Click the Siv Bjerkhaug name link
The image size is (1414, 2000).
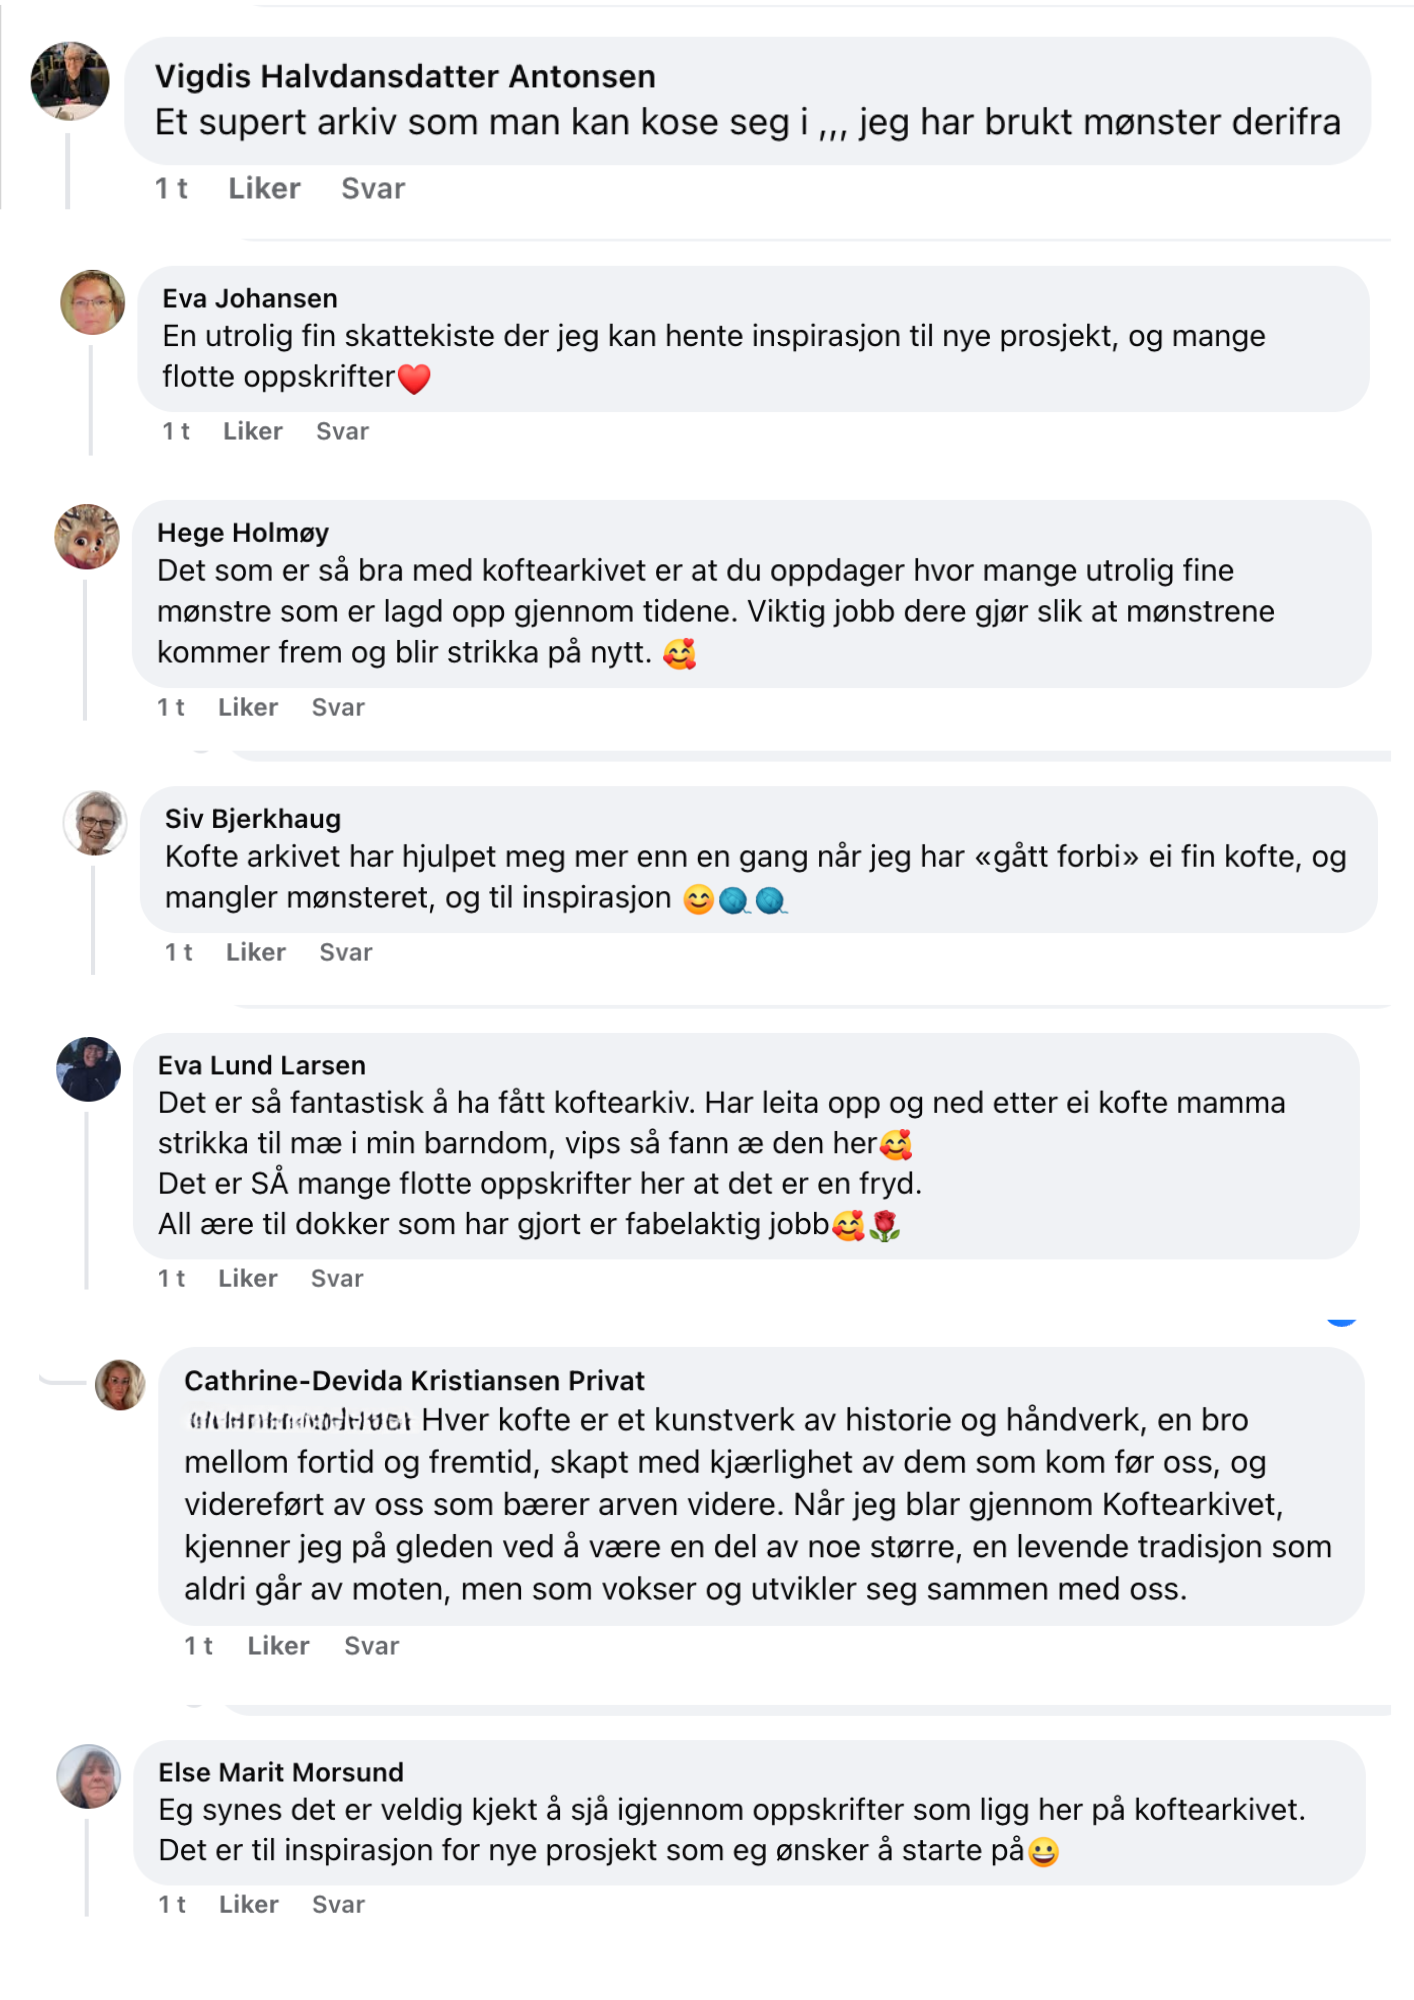pyautogui.click(x=253, y=819)
